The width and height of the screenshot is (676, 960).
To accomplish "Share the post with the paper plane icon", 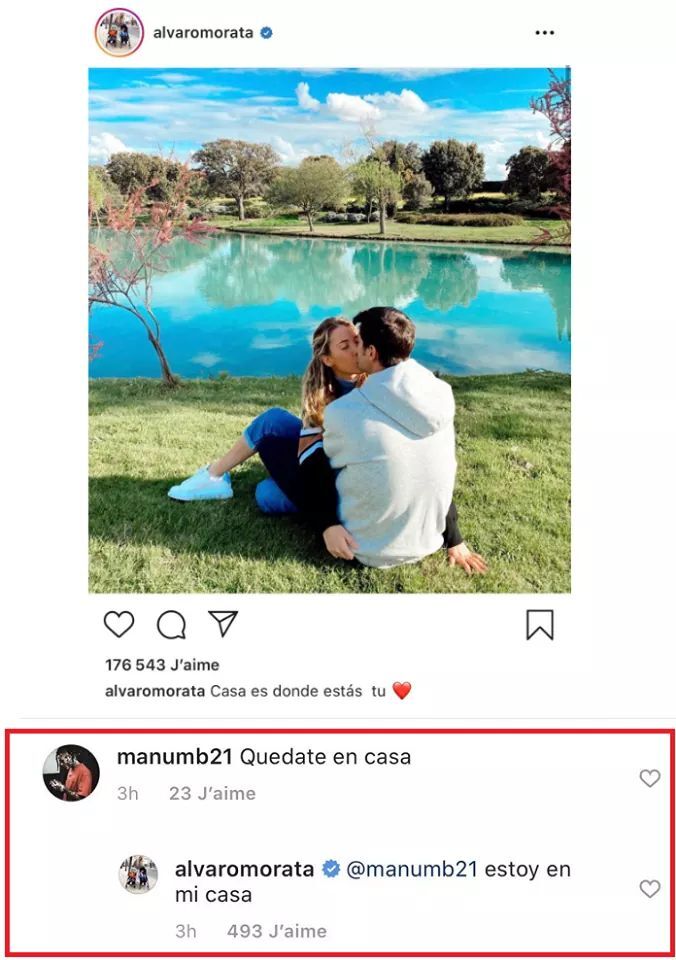I will tap(223, 623).
